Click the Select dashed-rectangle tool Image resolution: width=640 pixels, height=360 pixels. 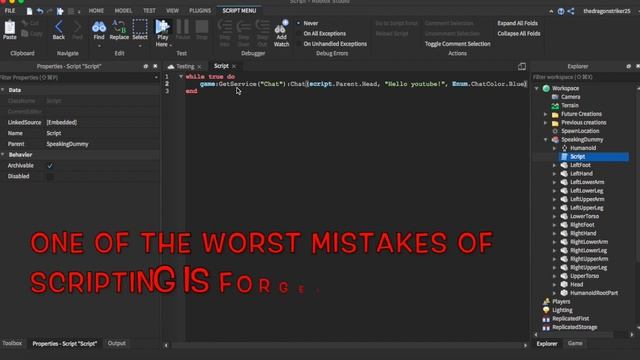click(140, 27)
